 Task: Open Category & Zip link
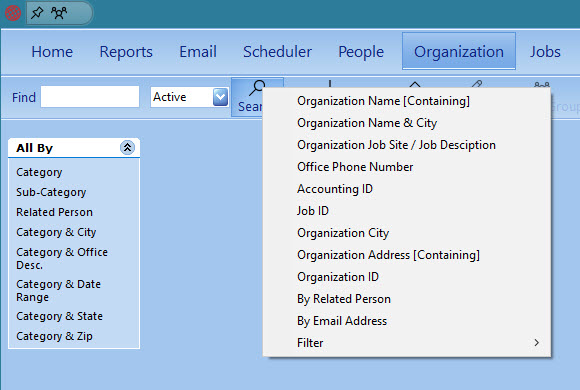pyautogui.click(x=54, y=336)
